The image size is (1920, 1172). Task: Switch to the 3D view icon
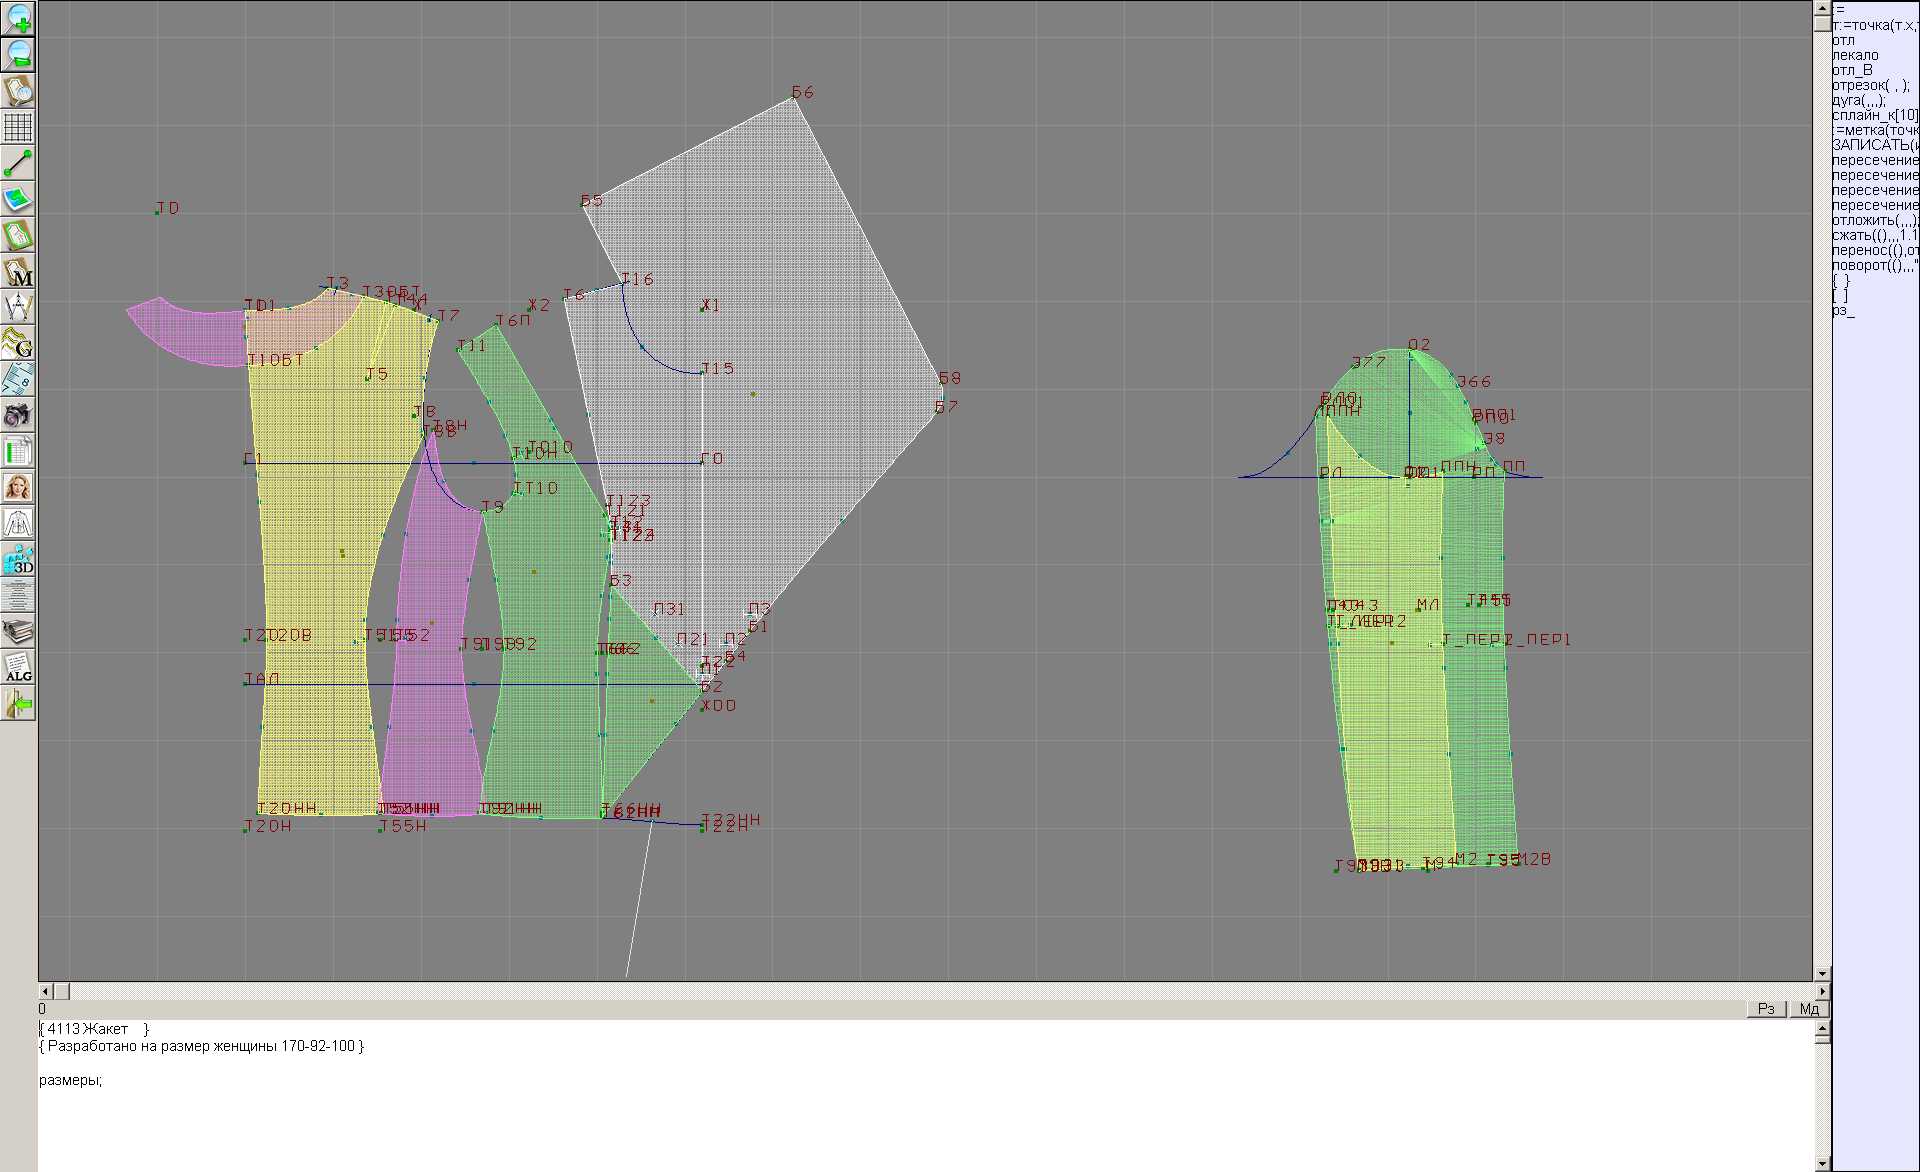point(18,559)
